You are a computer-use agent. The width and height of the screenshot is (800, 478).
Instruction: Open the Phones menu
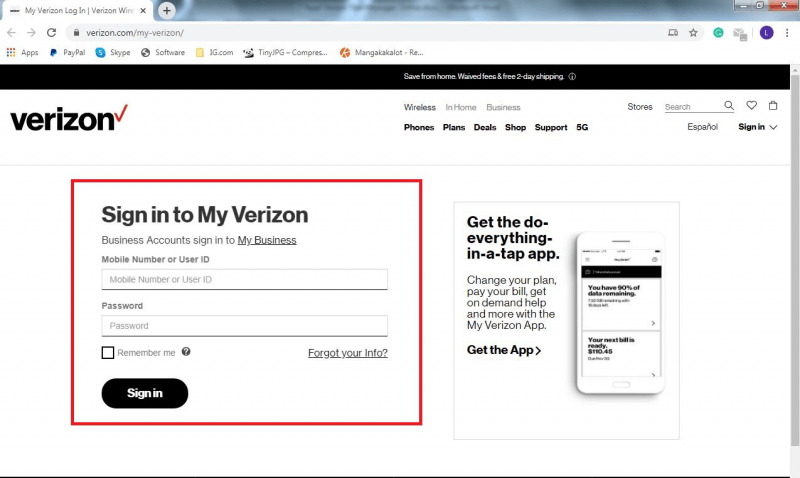tap(419, 127)
